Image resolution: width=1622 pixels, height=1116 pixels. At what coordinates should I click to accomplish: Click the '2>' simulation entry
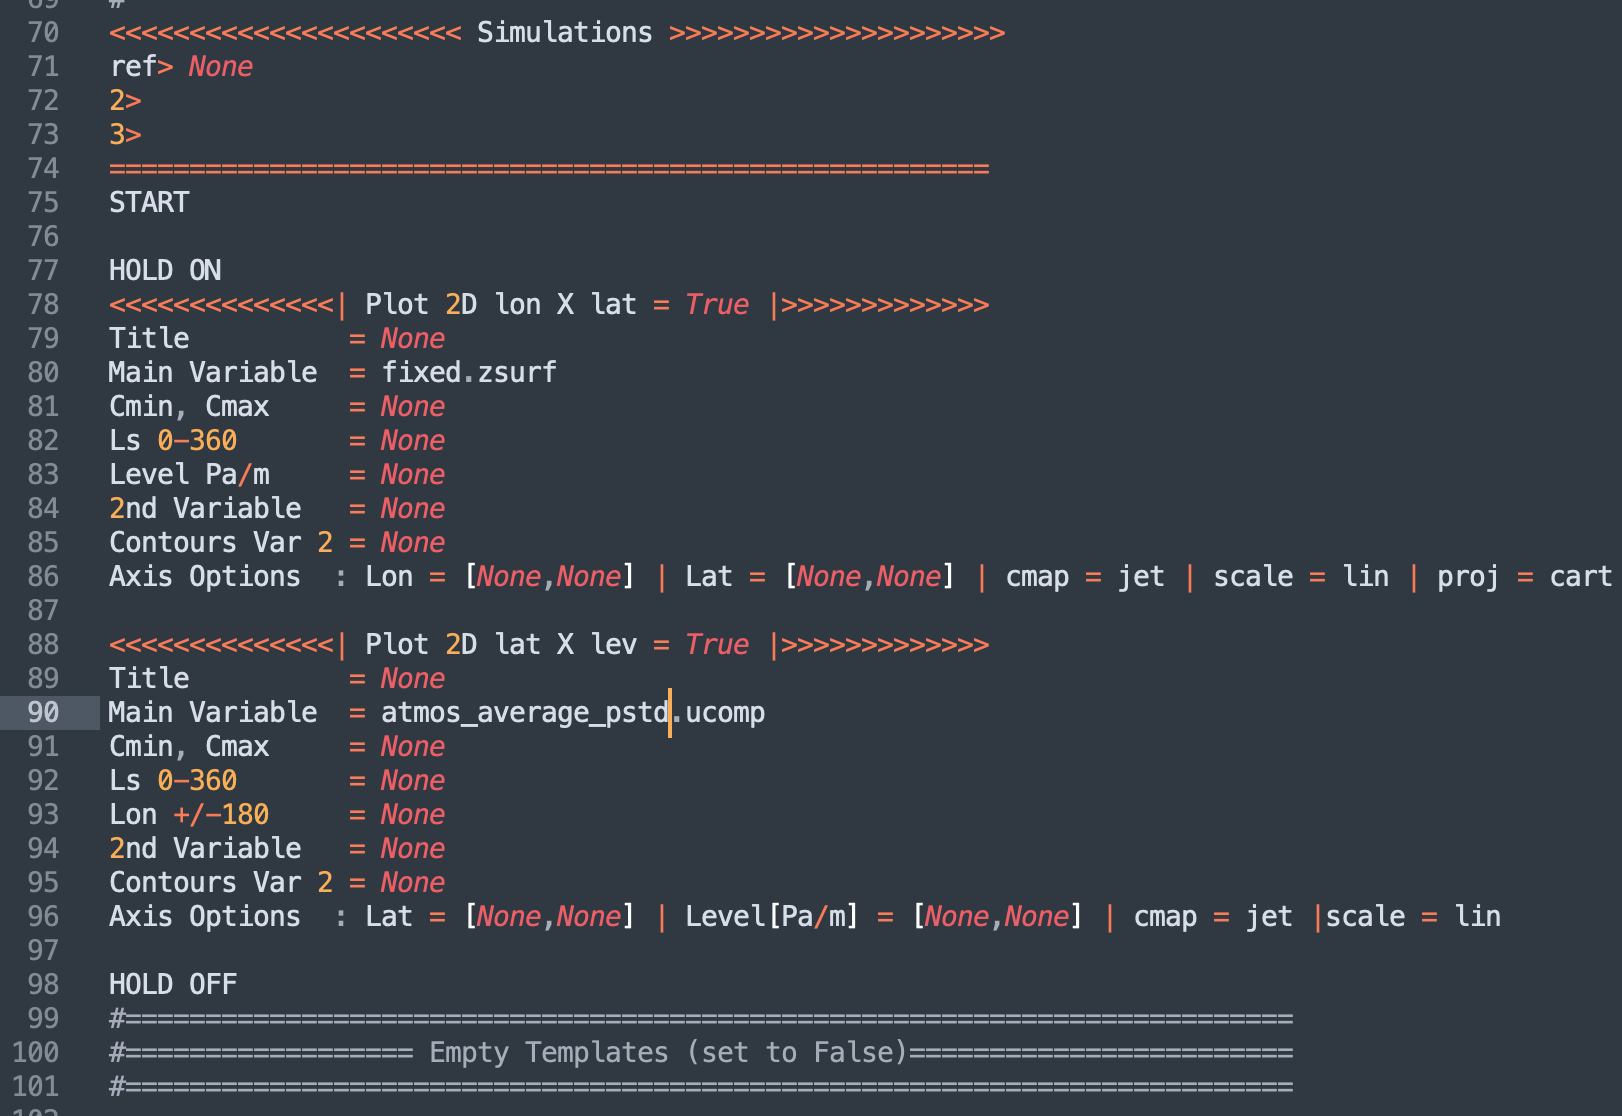pos(125,101)
